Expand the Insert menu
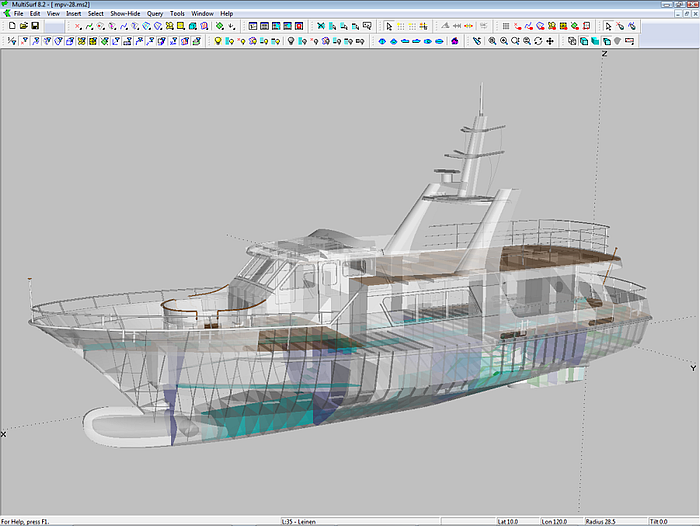700x526 pixels. [x=74, y=13]
